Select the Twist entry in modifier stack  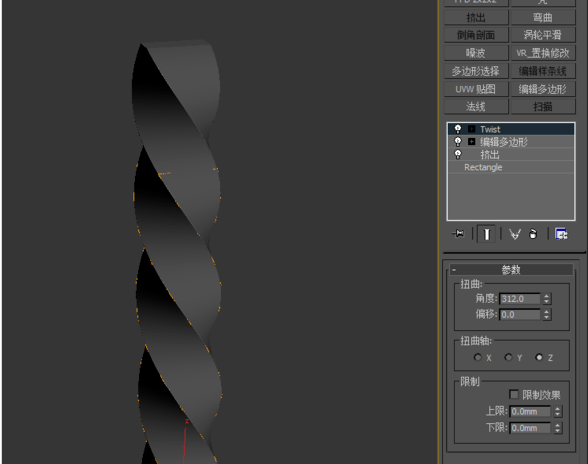pos(511,129)
